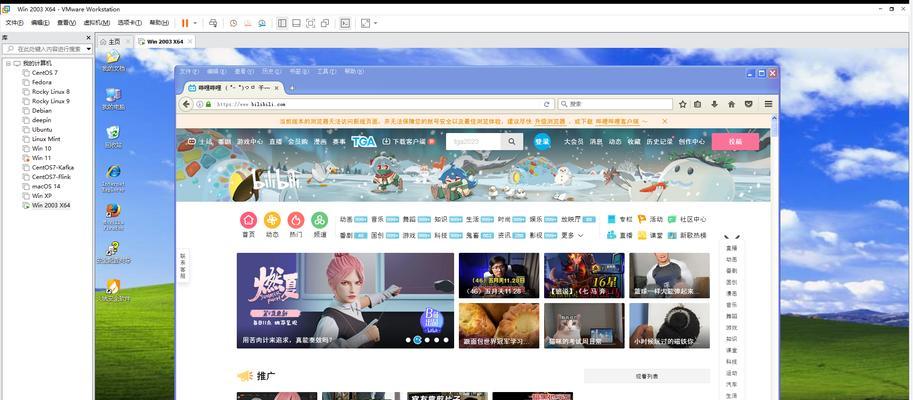
Task: Switch to Unity mode icon
Action: point(325,23)
